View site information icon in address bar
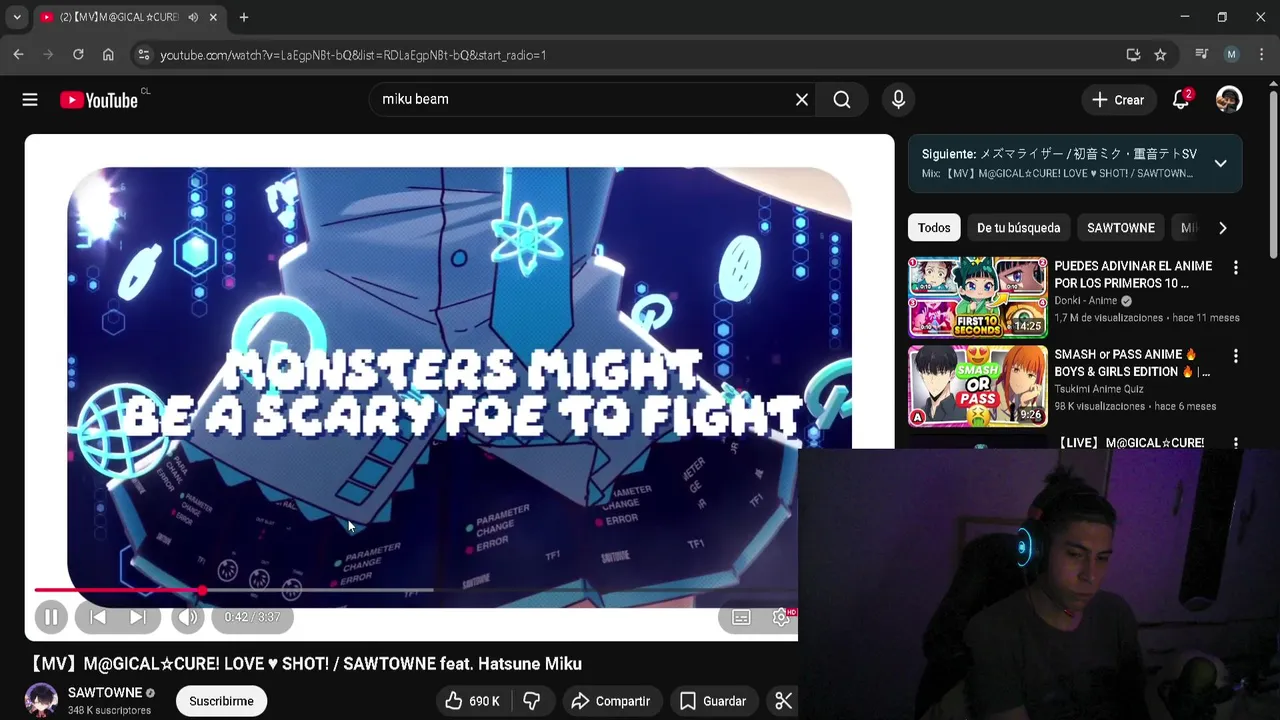The image size is (1280, 720). [x=143, y=55]
